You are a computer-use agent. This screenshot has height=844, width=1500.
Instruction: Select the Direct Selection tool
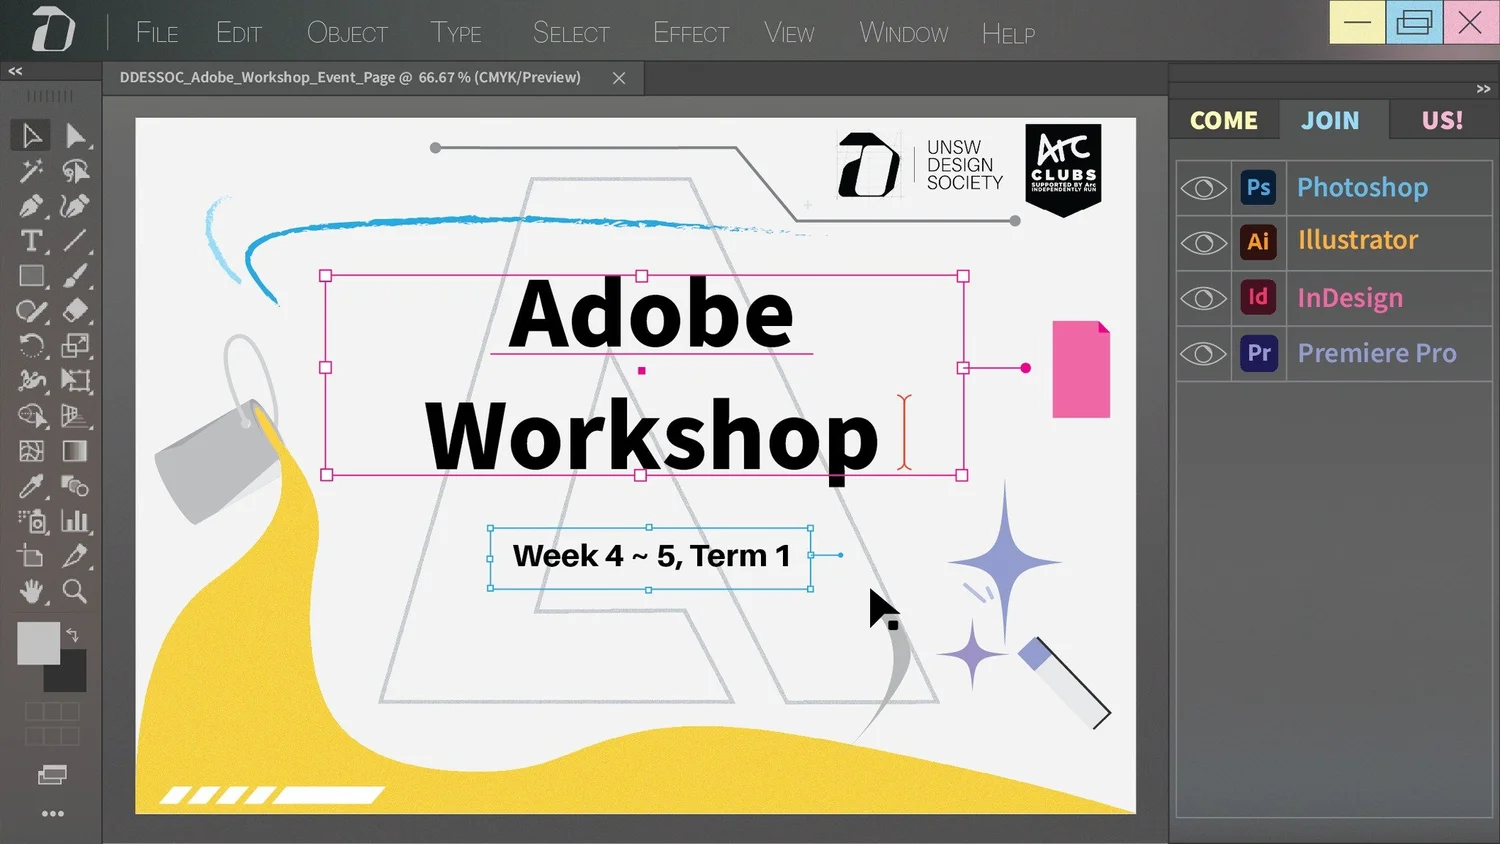click(75, 135)
